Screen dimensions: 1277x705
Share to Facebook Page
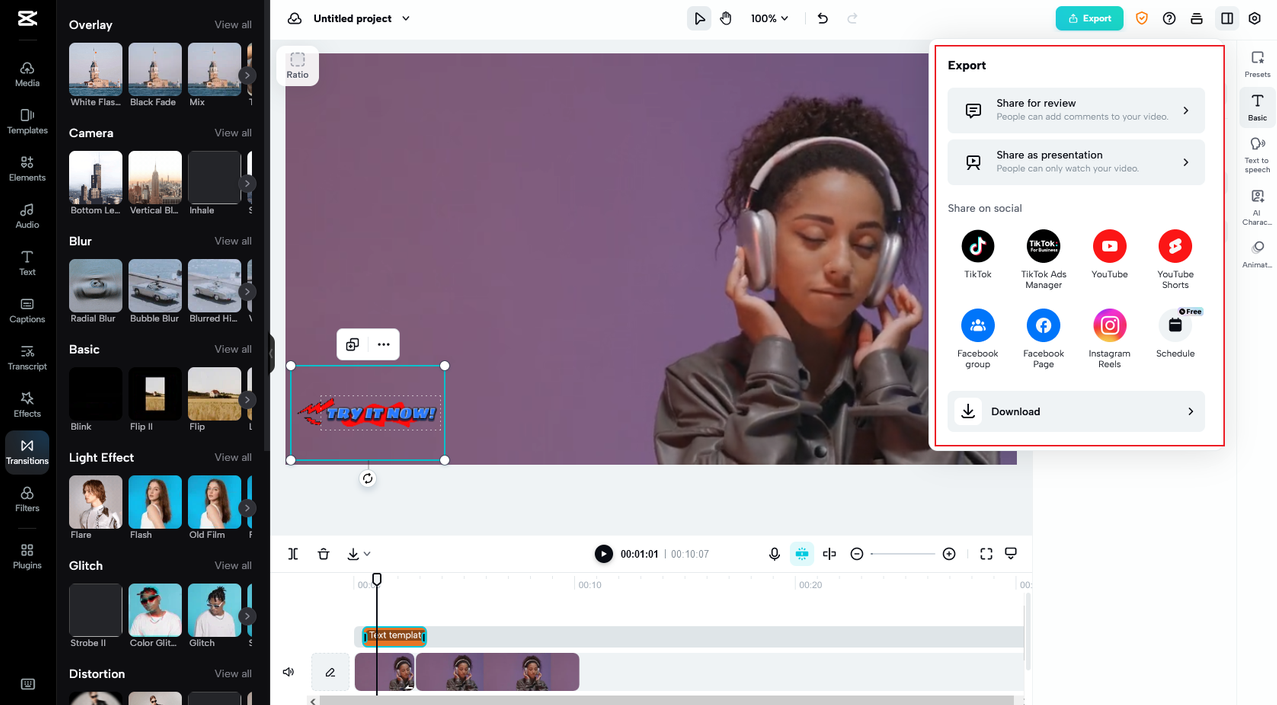point(1043,338)
